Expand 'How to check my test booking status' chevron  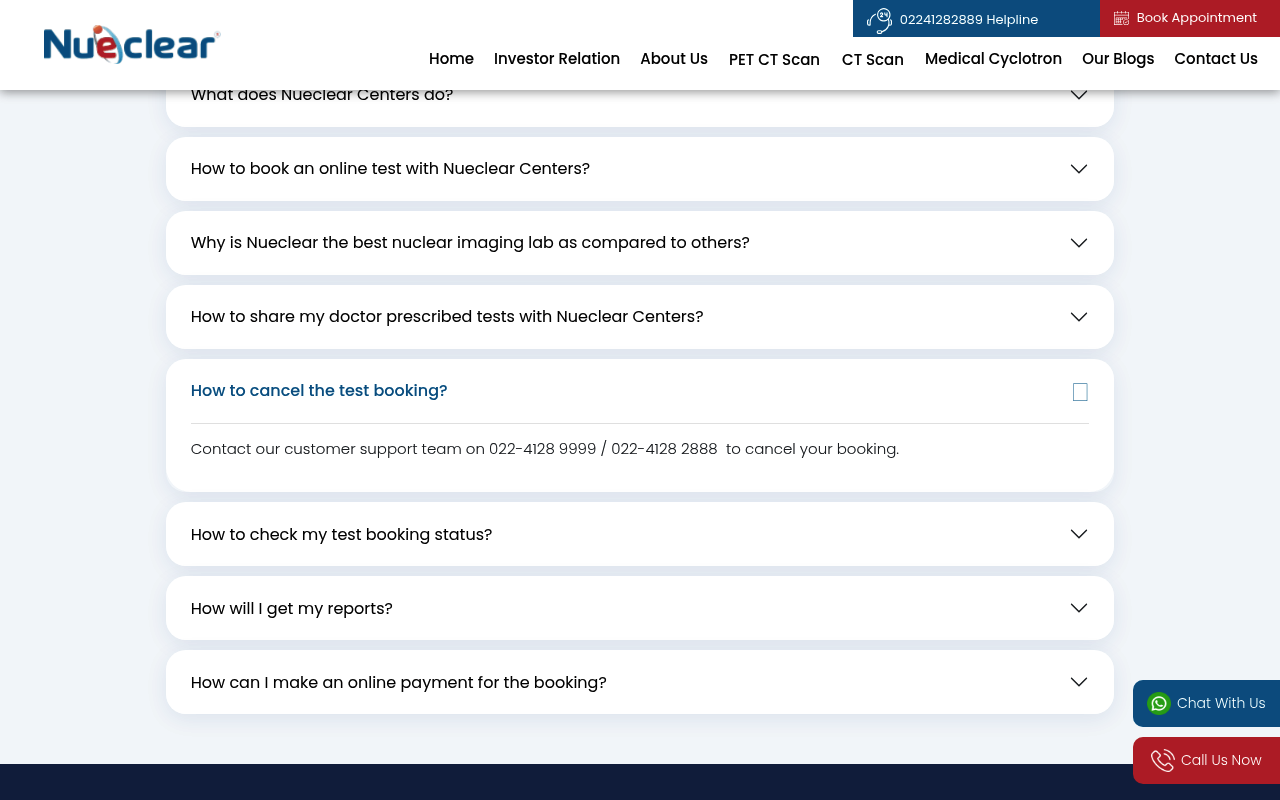[x=1079, y=534]
